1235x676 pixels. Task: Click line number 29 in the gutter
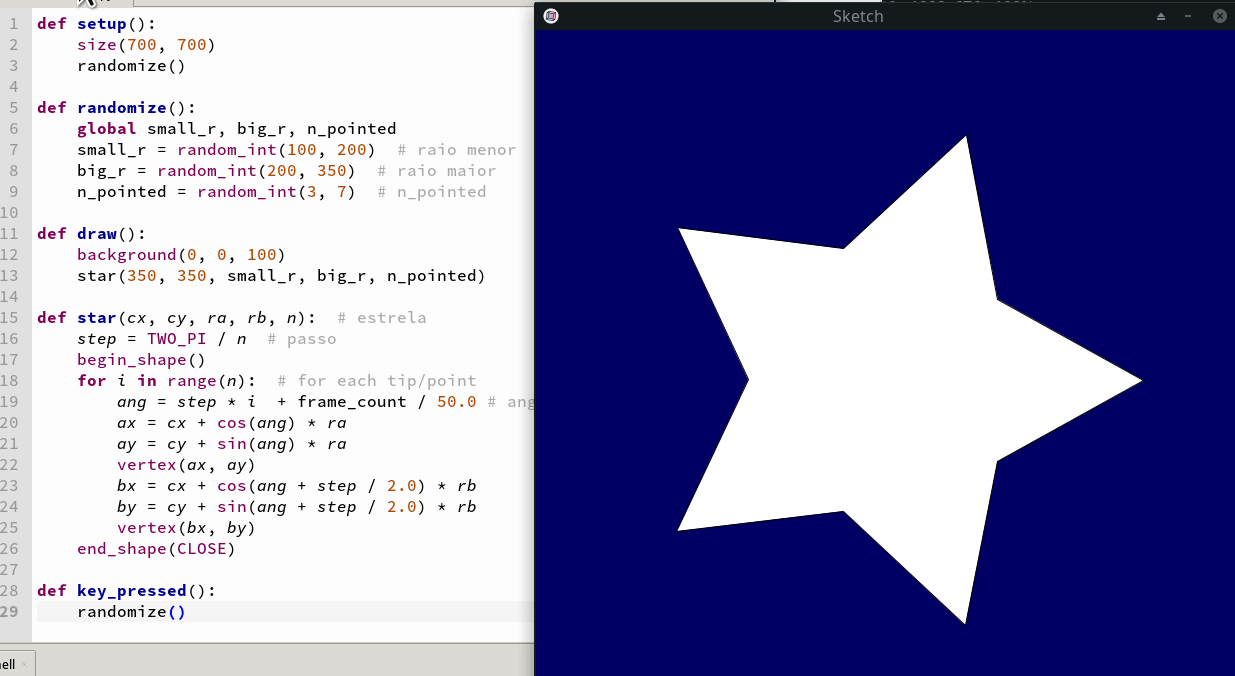coord(13,612)
